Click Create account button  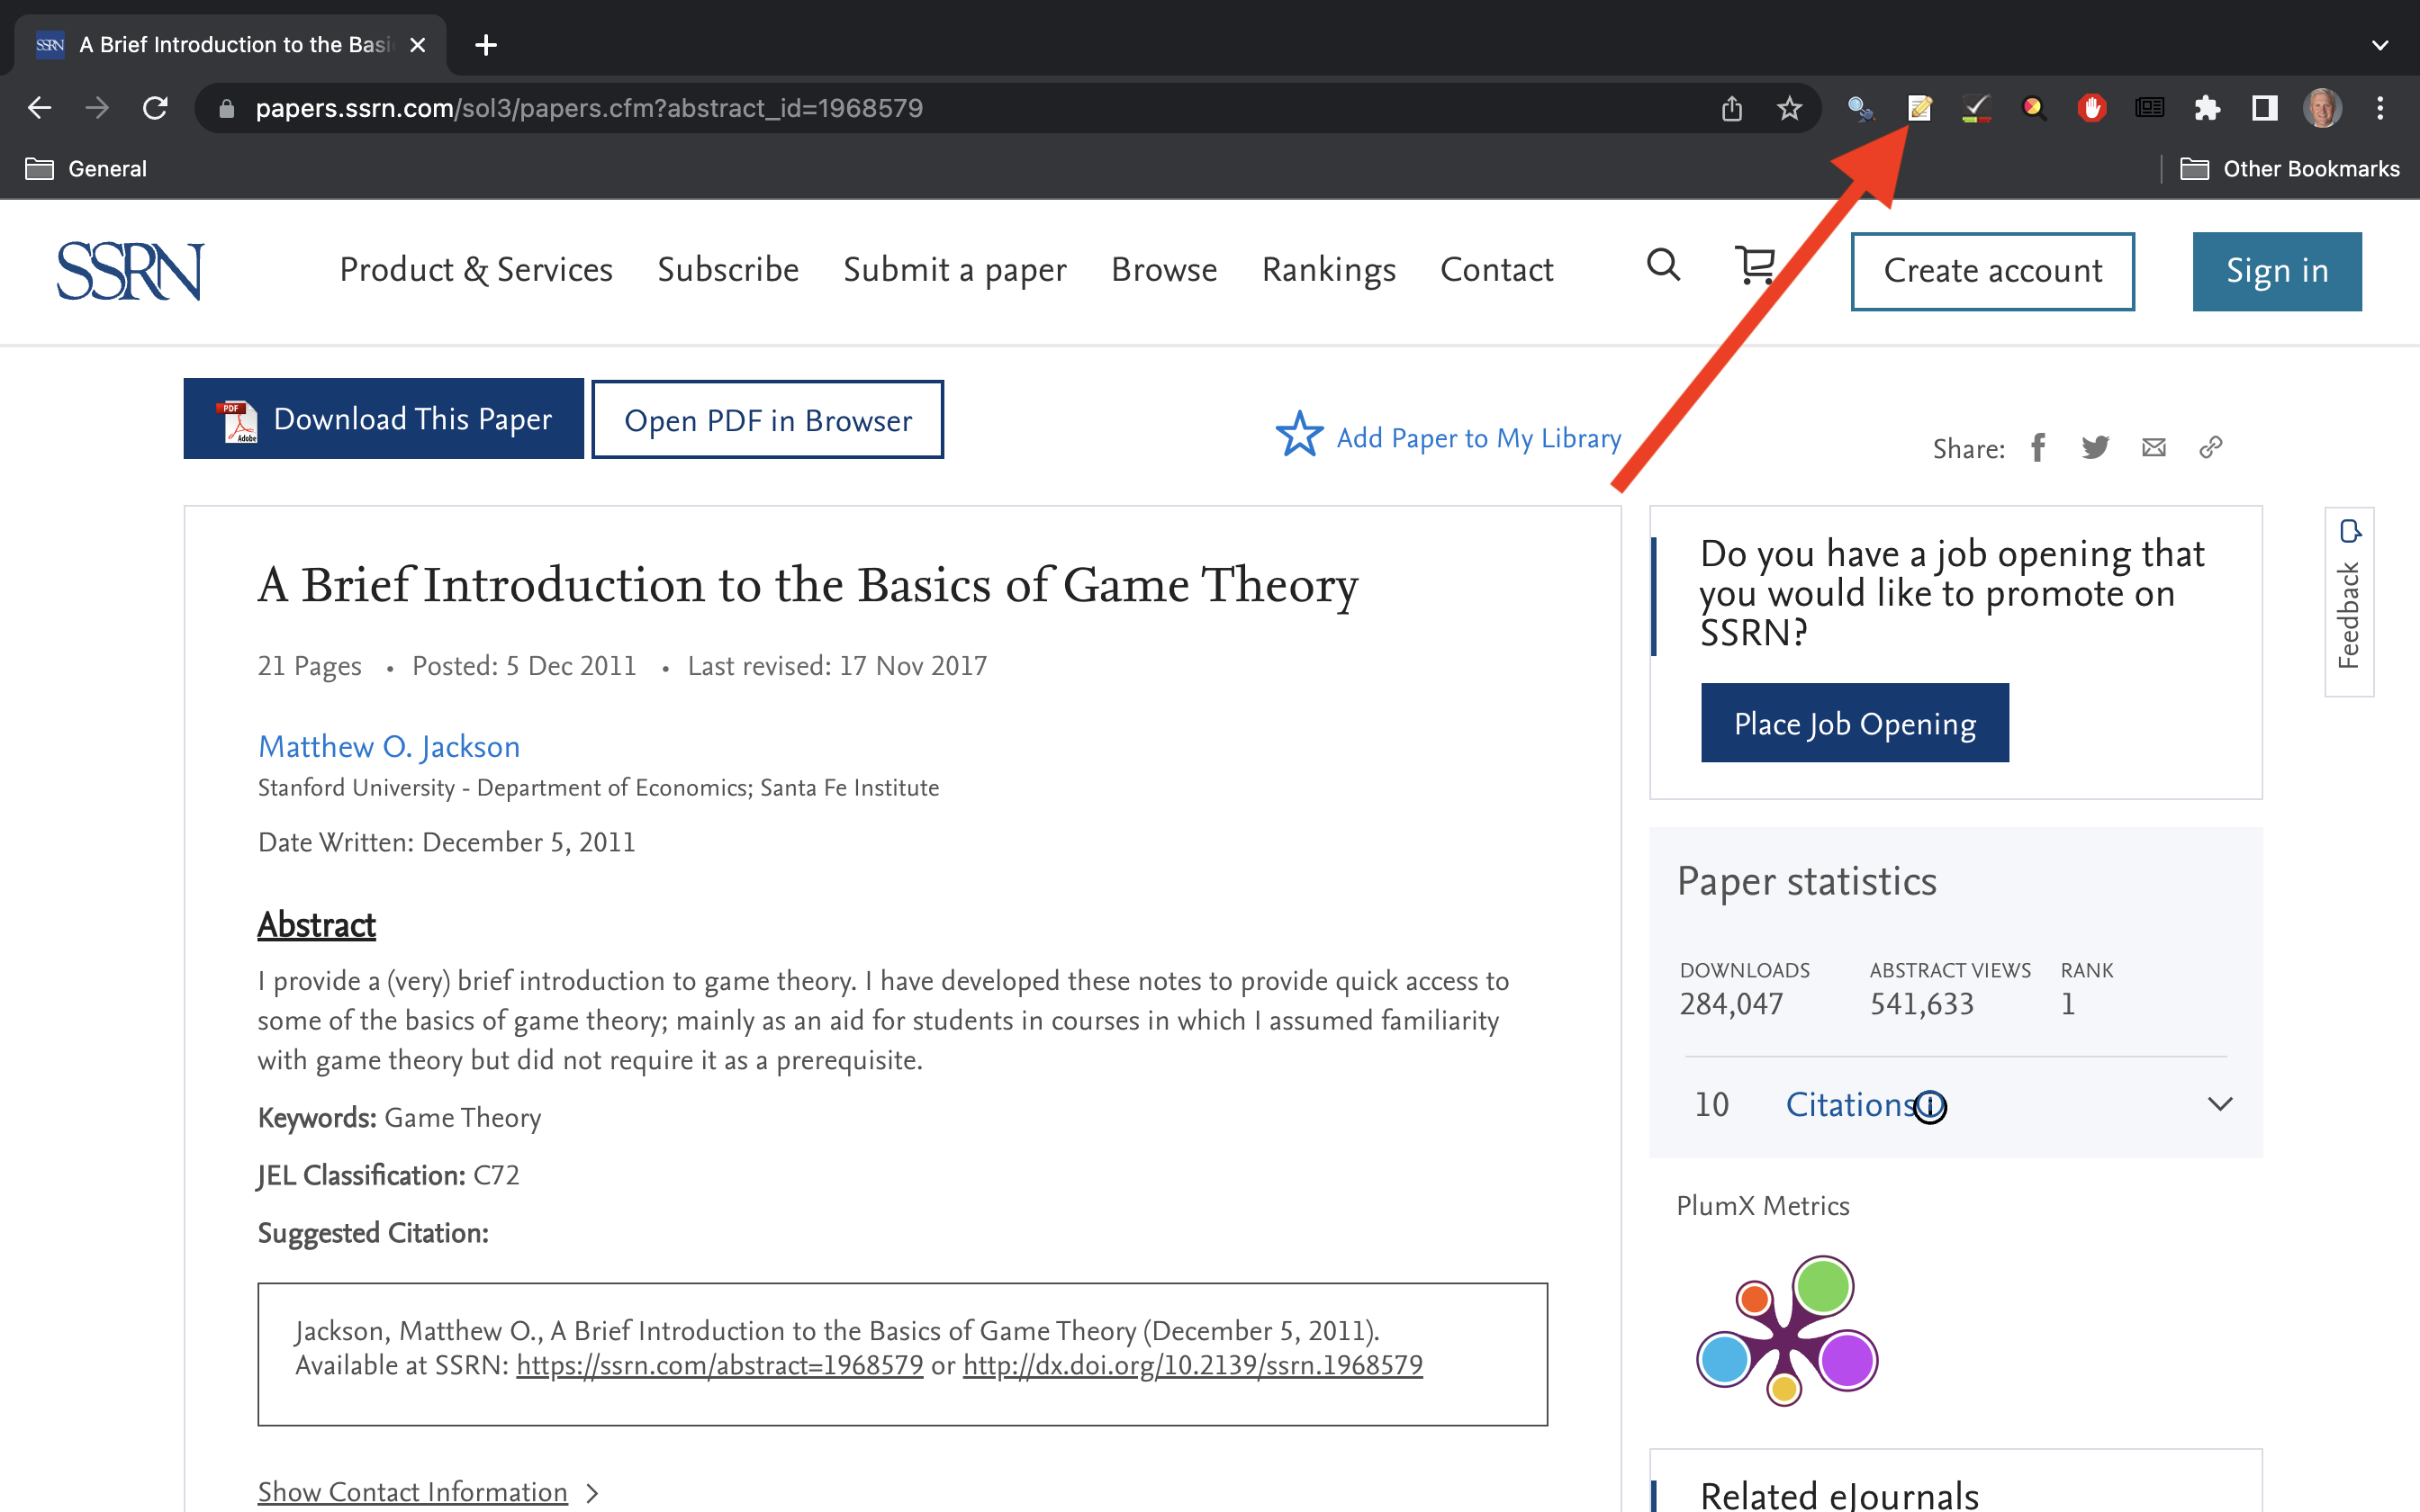[1992, 271]
